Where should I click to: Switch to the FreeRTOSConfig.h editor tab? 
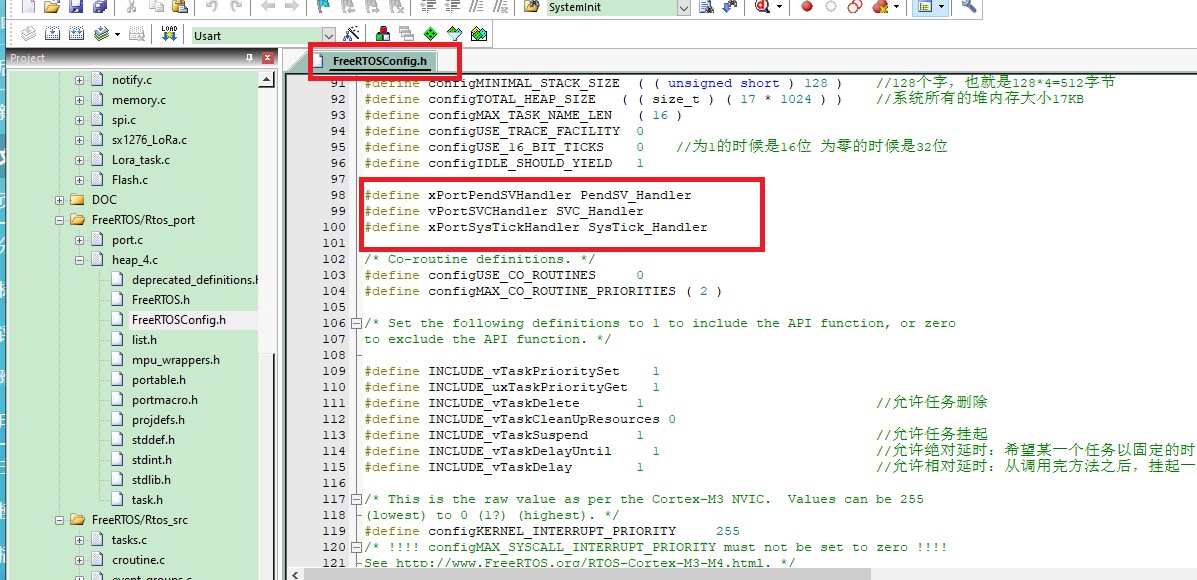pos(379,62)
